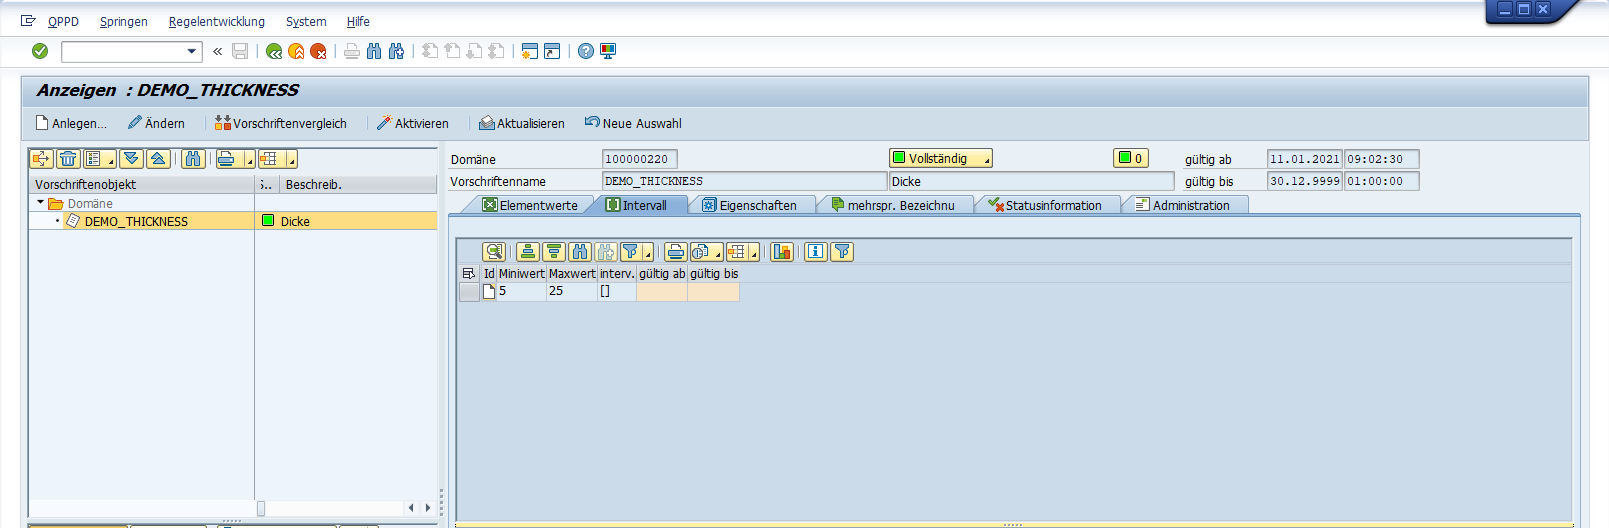Open the command field dropdown arrow
Viewport: 1609px width, 528px height.
click(192, 51)
